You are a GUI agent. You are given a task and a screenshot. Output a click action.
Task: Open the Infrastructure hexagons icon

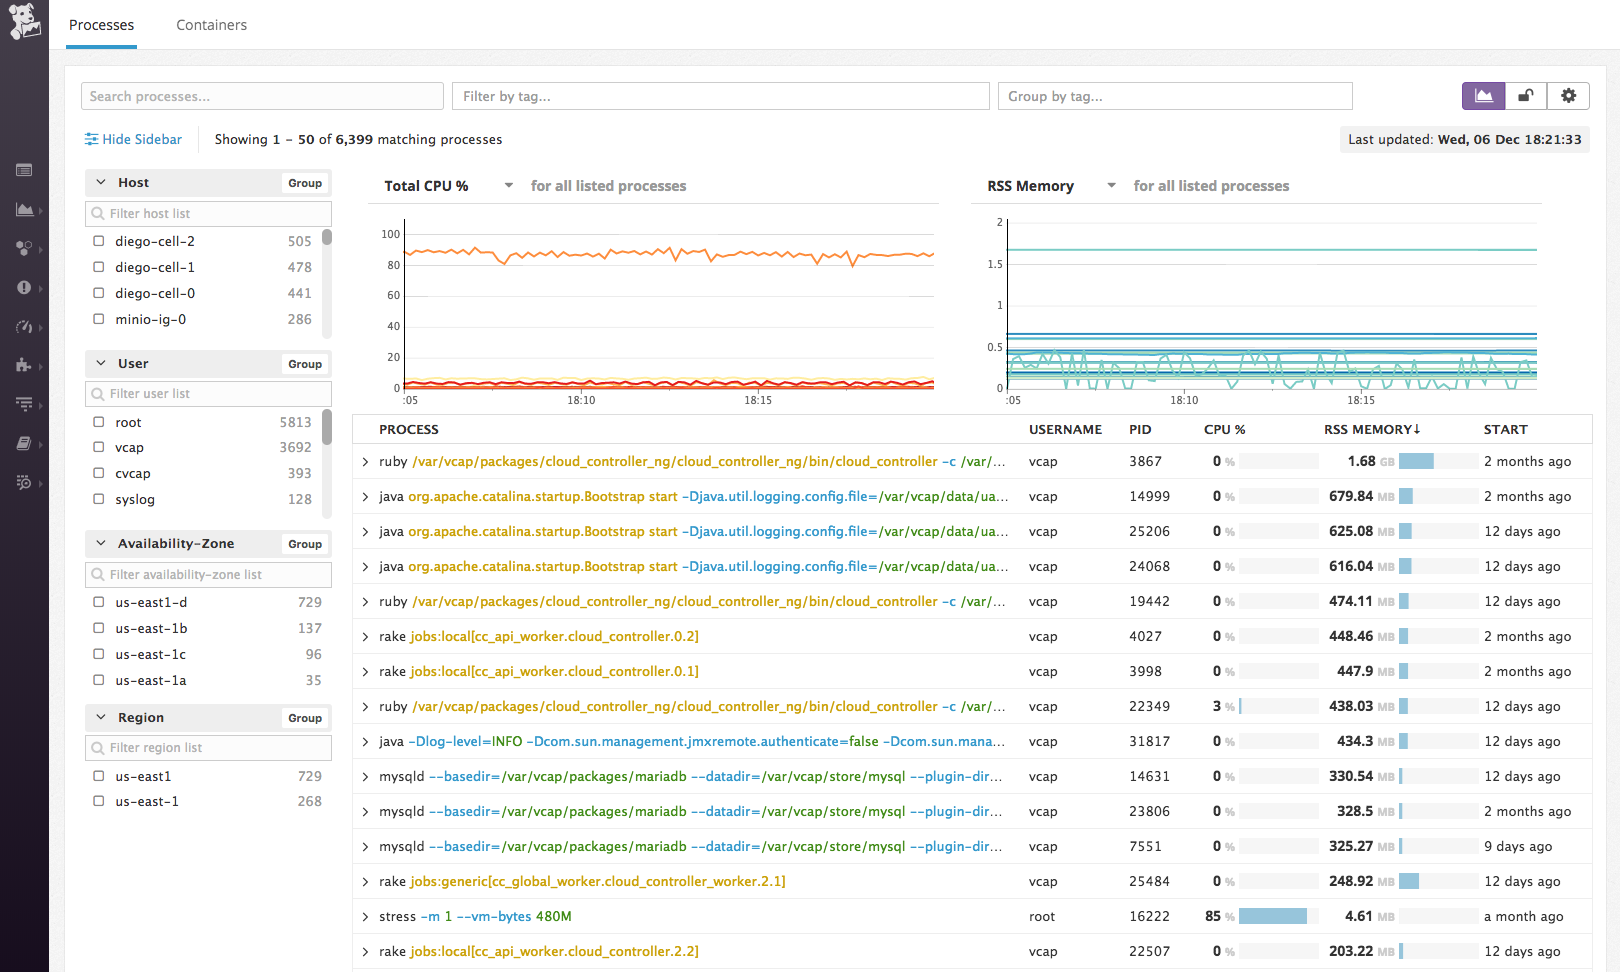pyautogui.click(x=24, y=248)
